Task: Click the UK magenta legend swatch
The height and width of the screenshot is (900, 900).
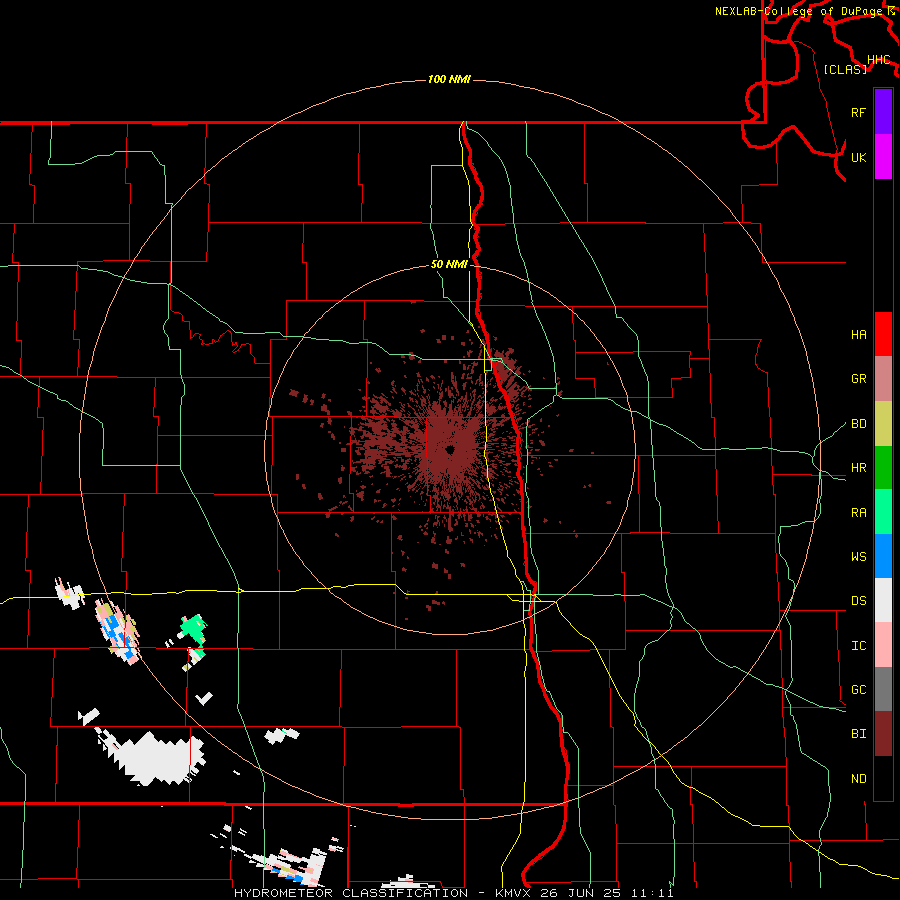Action: 883,157
